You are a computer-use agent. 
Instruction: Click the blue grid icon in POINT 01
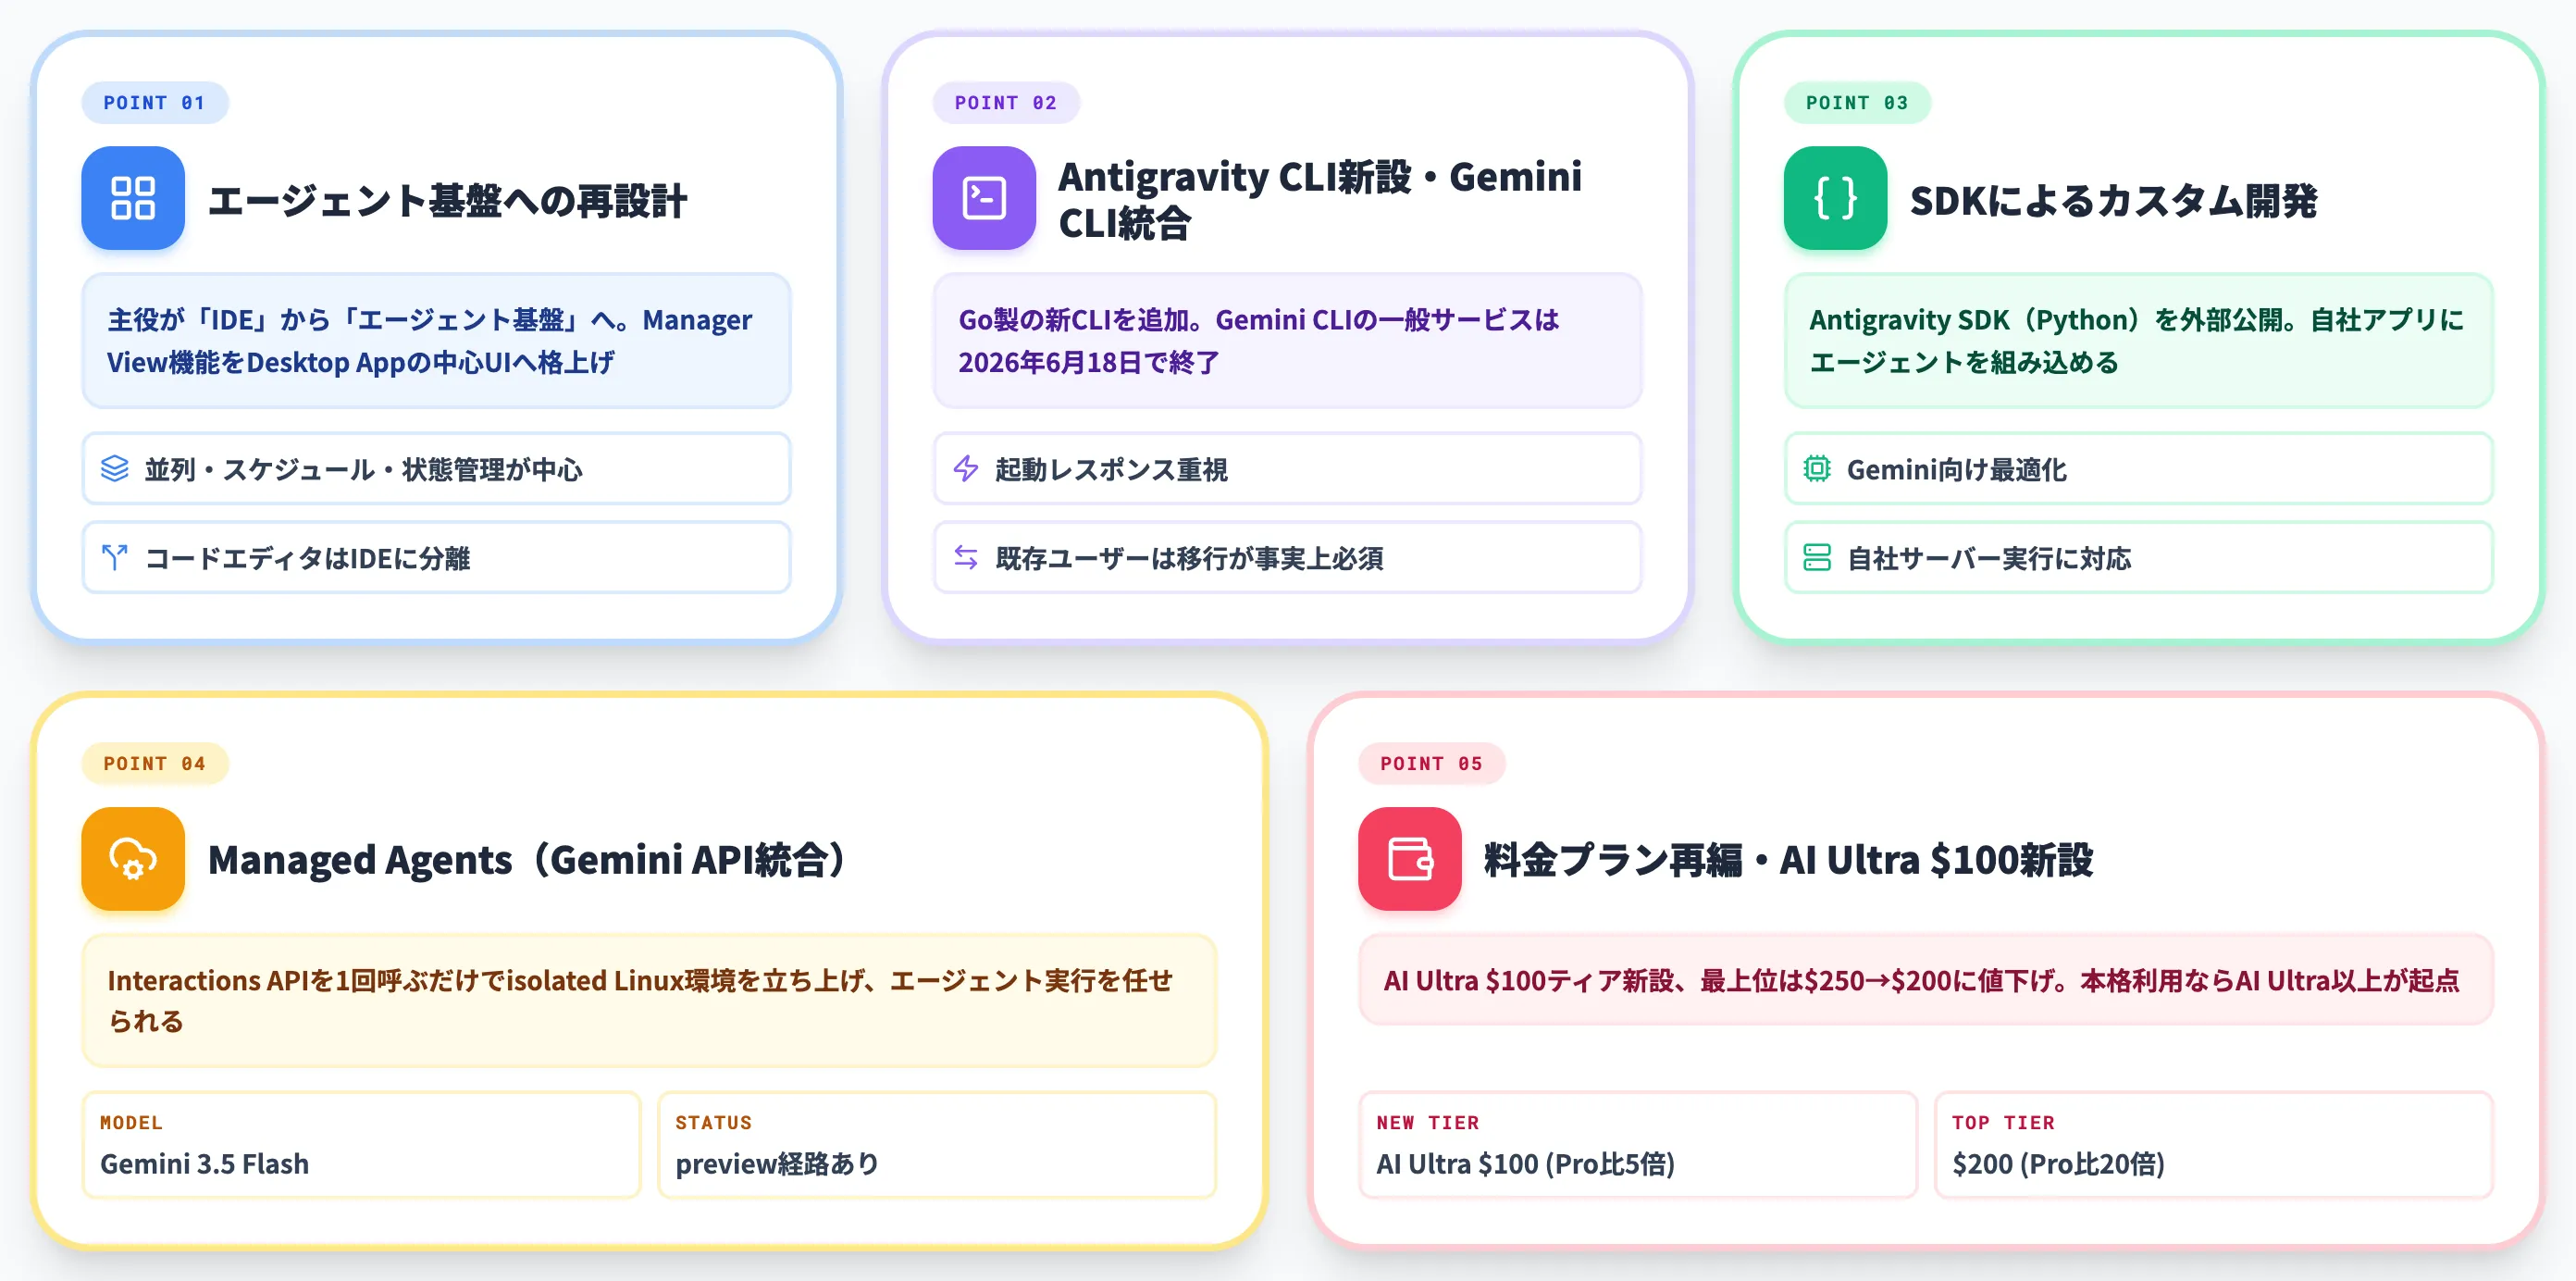(x=133, y=198)
